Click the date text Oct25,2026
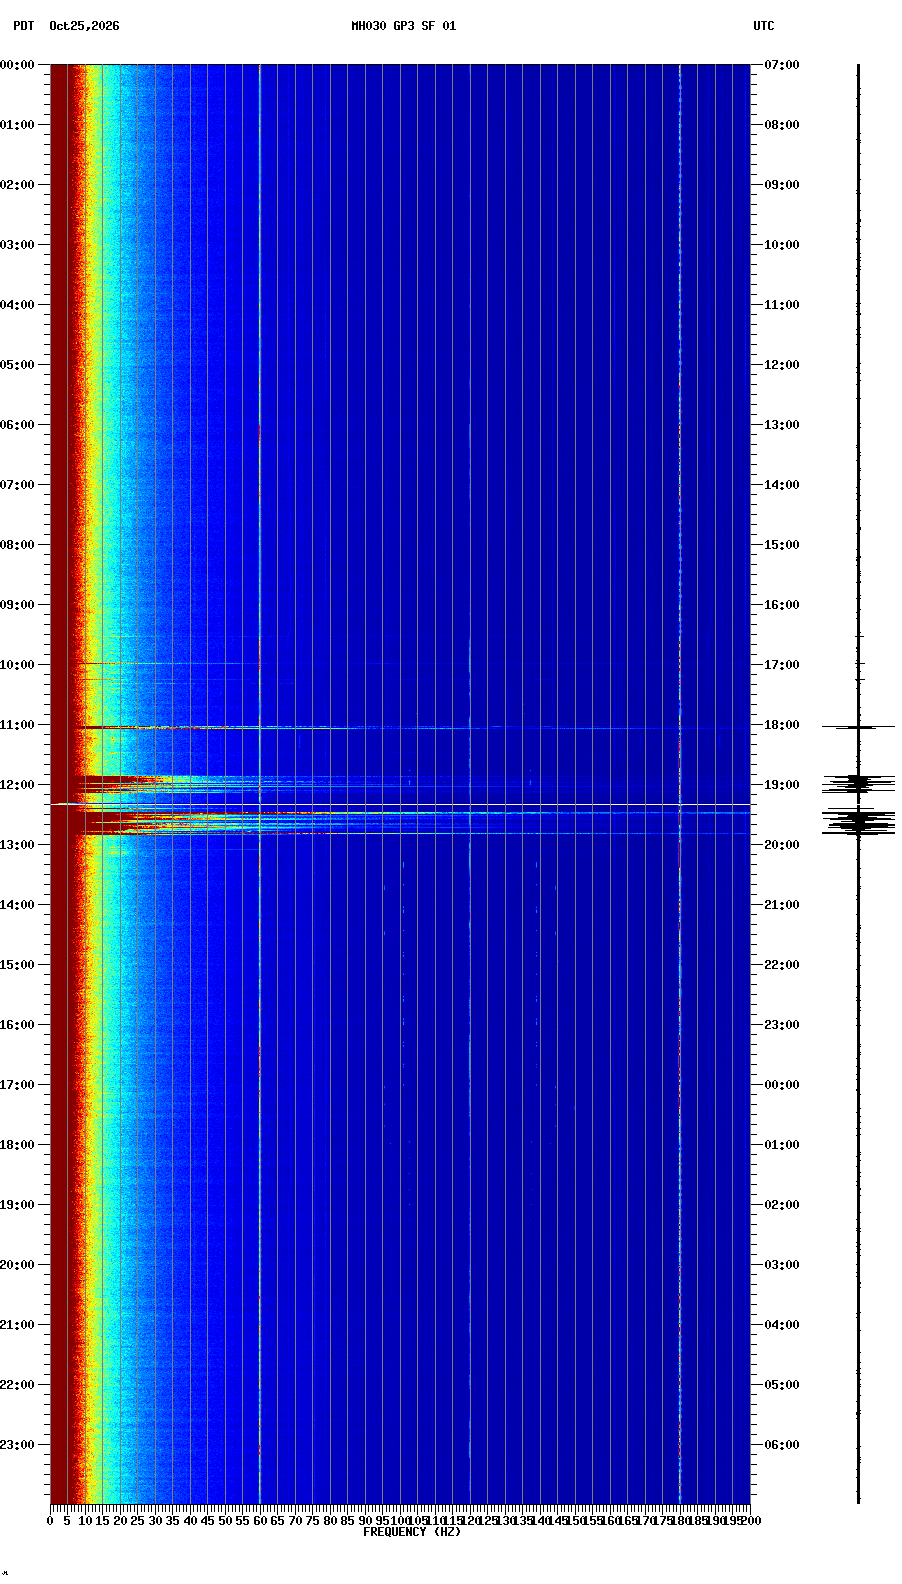 [84, 26]
